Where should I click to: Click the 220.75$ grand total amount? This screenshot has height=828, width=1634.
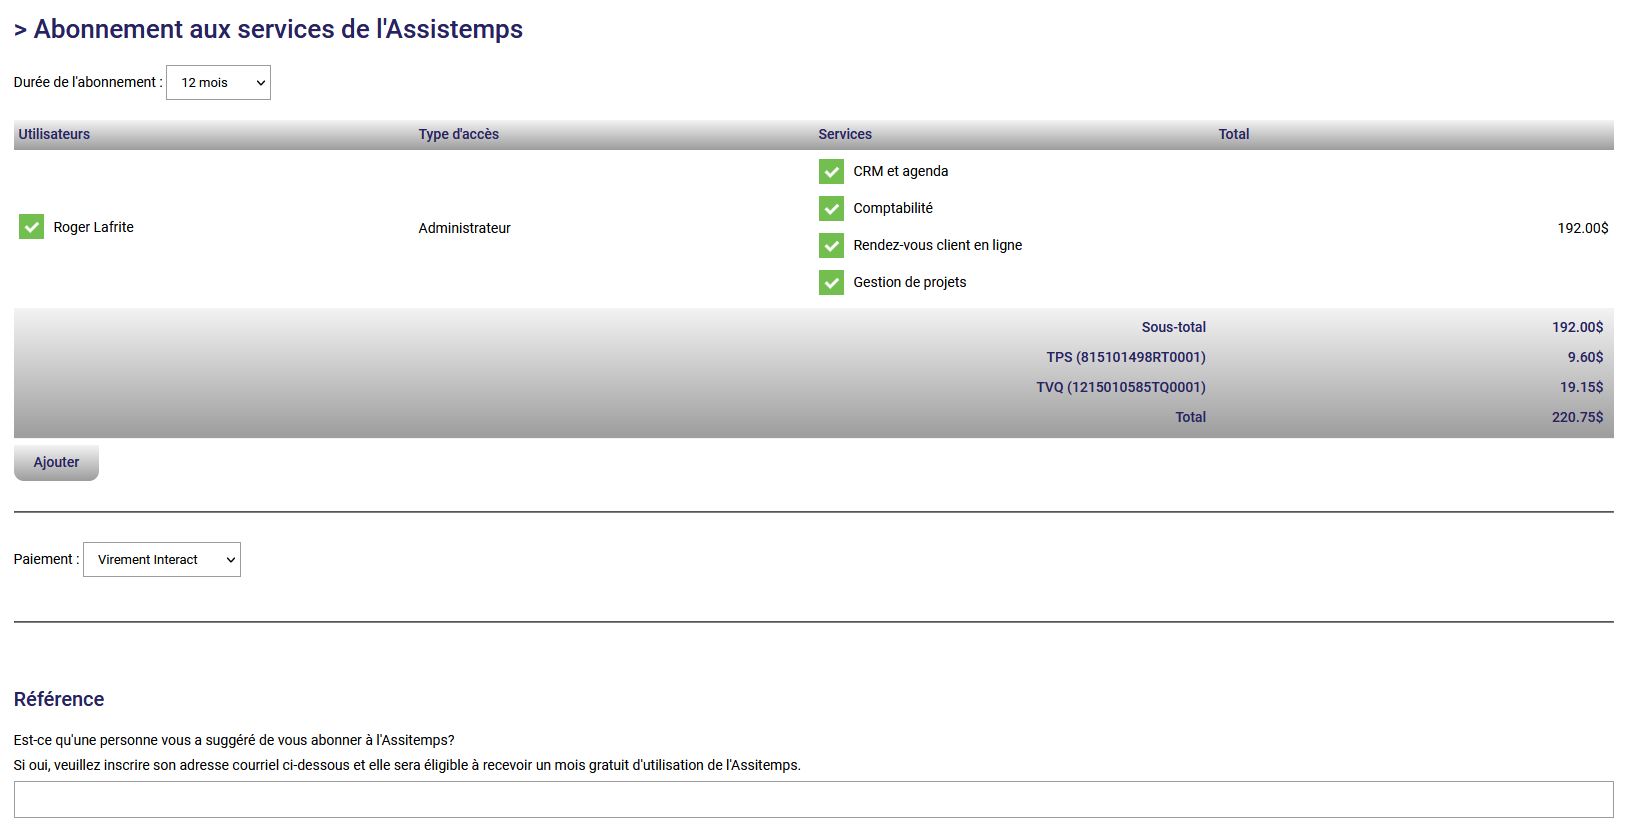pos(1577,417)
